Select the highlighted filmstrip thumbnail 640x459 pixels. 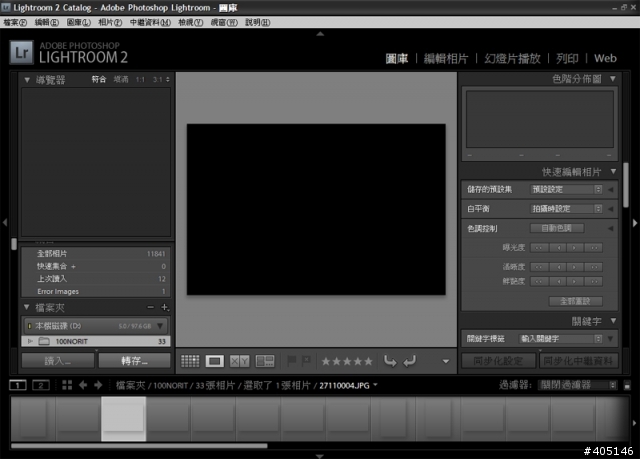(x=124, y=419)
